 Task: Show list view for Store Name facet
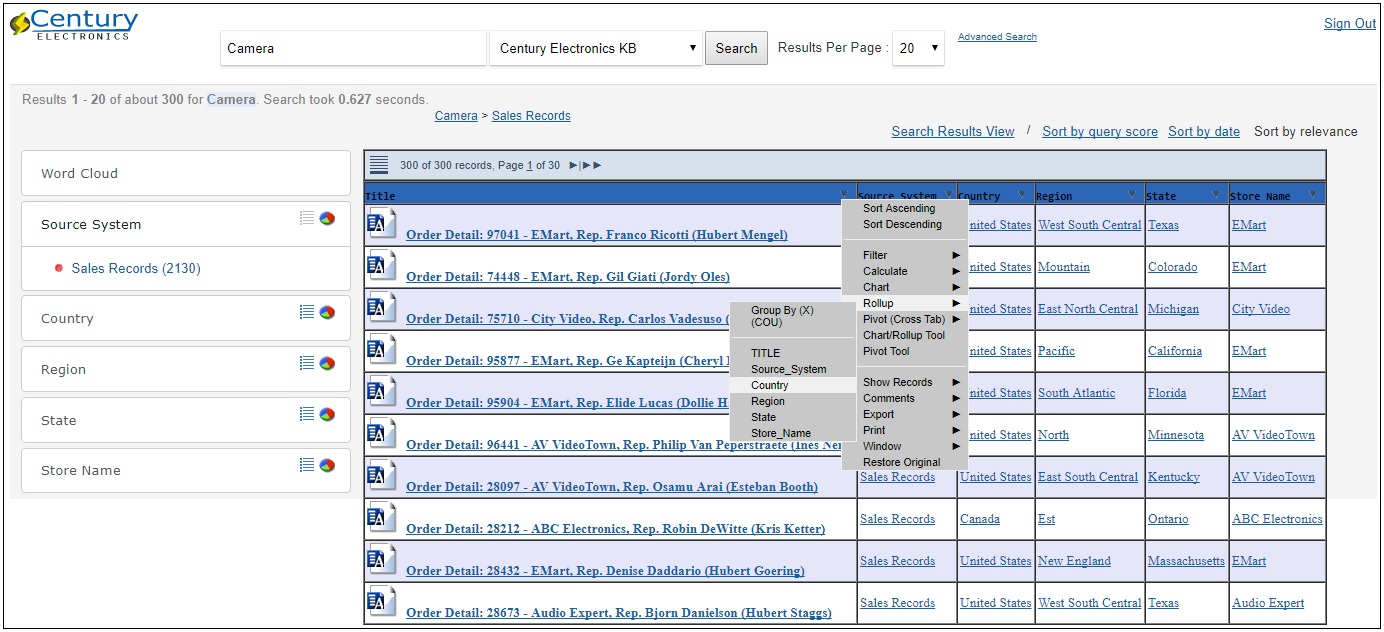pyautogui.click(x=307, y=464)
